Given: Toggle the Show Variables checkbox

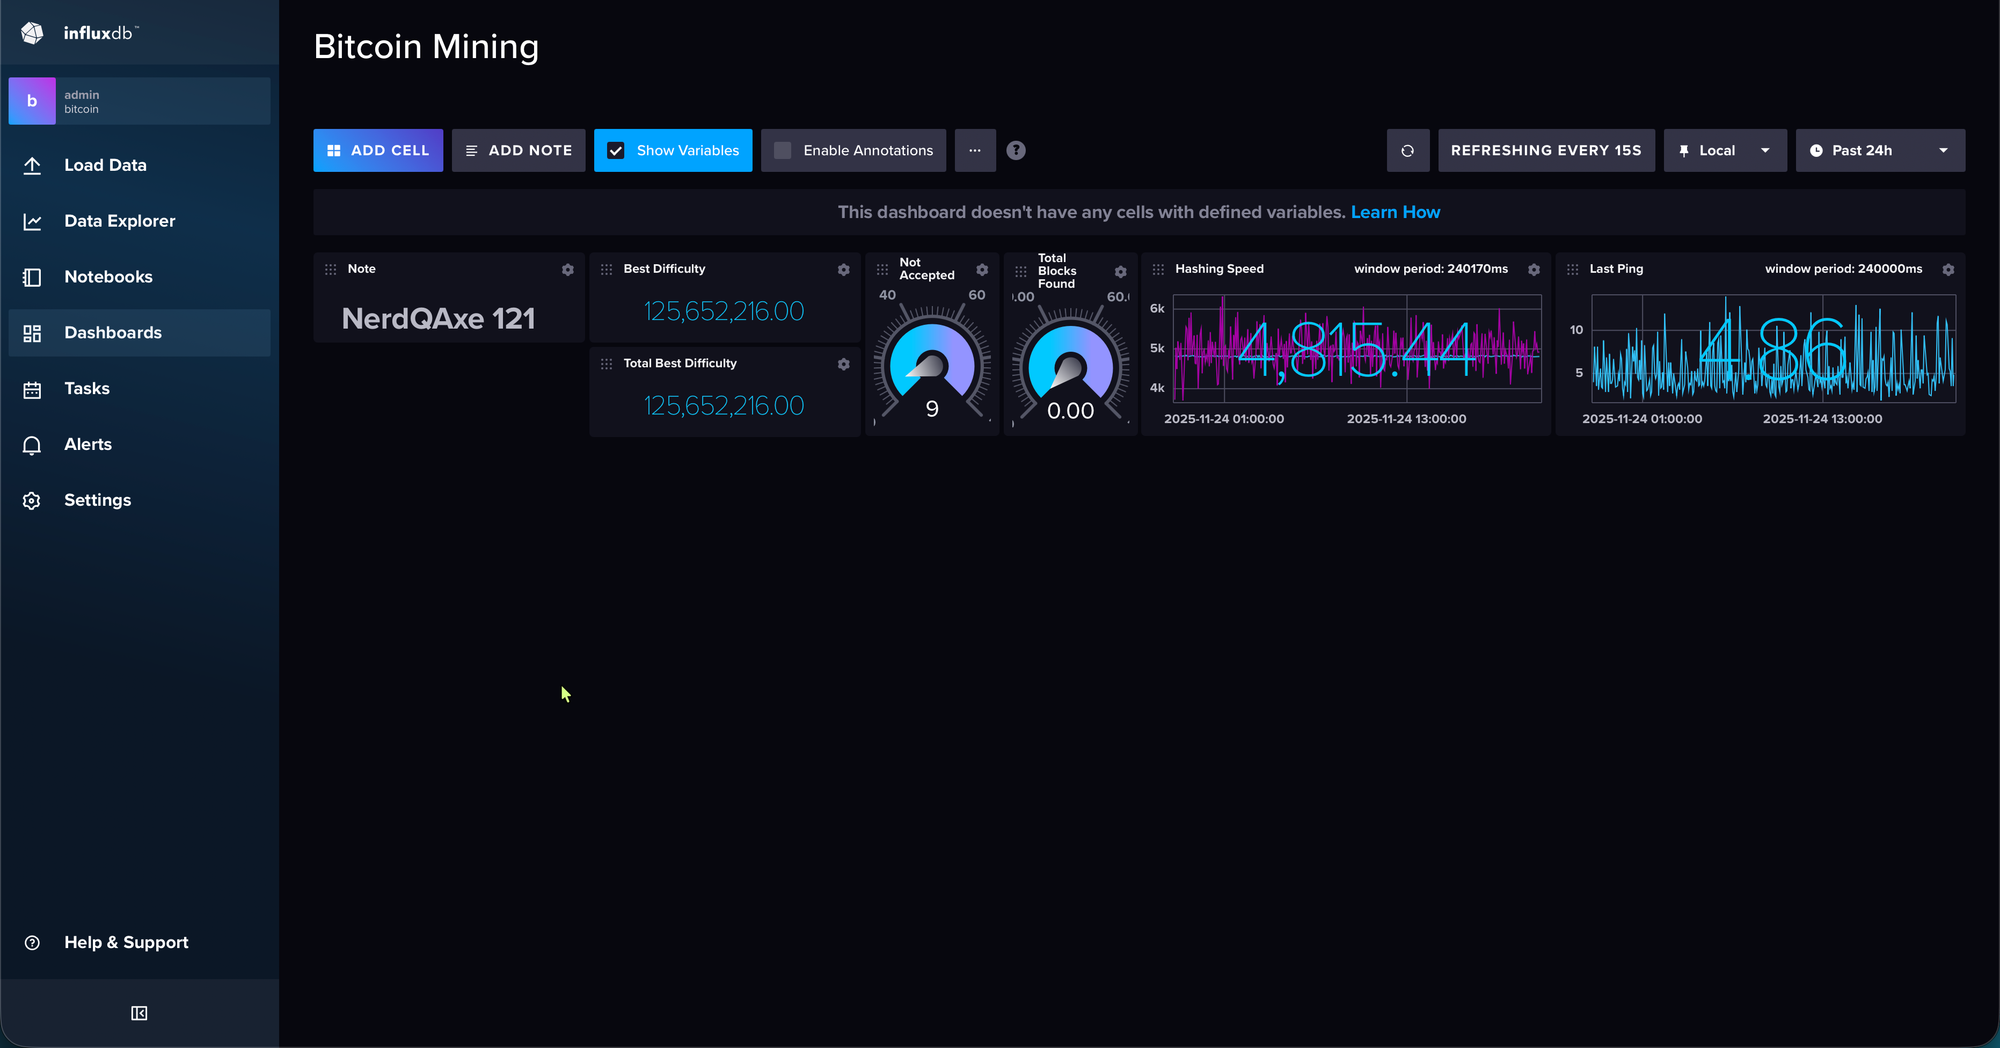Looking at the screenshot, I should tap(616, 151).
